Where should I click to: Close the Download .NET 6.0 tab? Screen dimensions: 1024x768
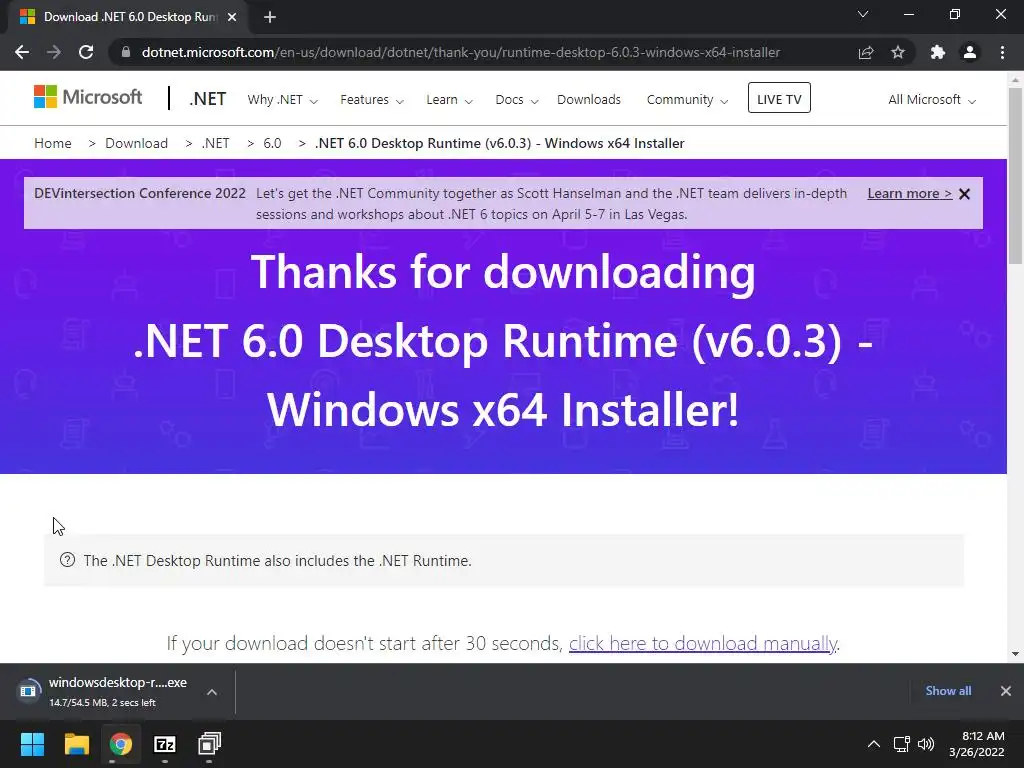tap(232, 17)
